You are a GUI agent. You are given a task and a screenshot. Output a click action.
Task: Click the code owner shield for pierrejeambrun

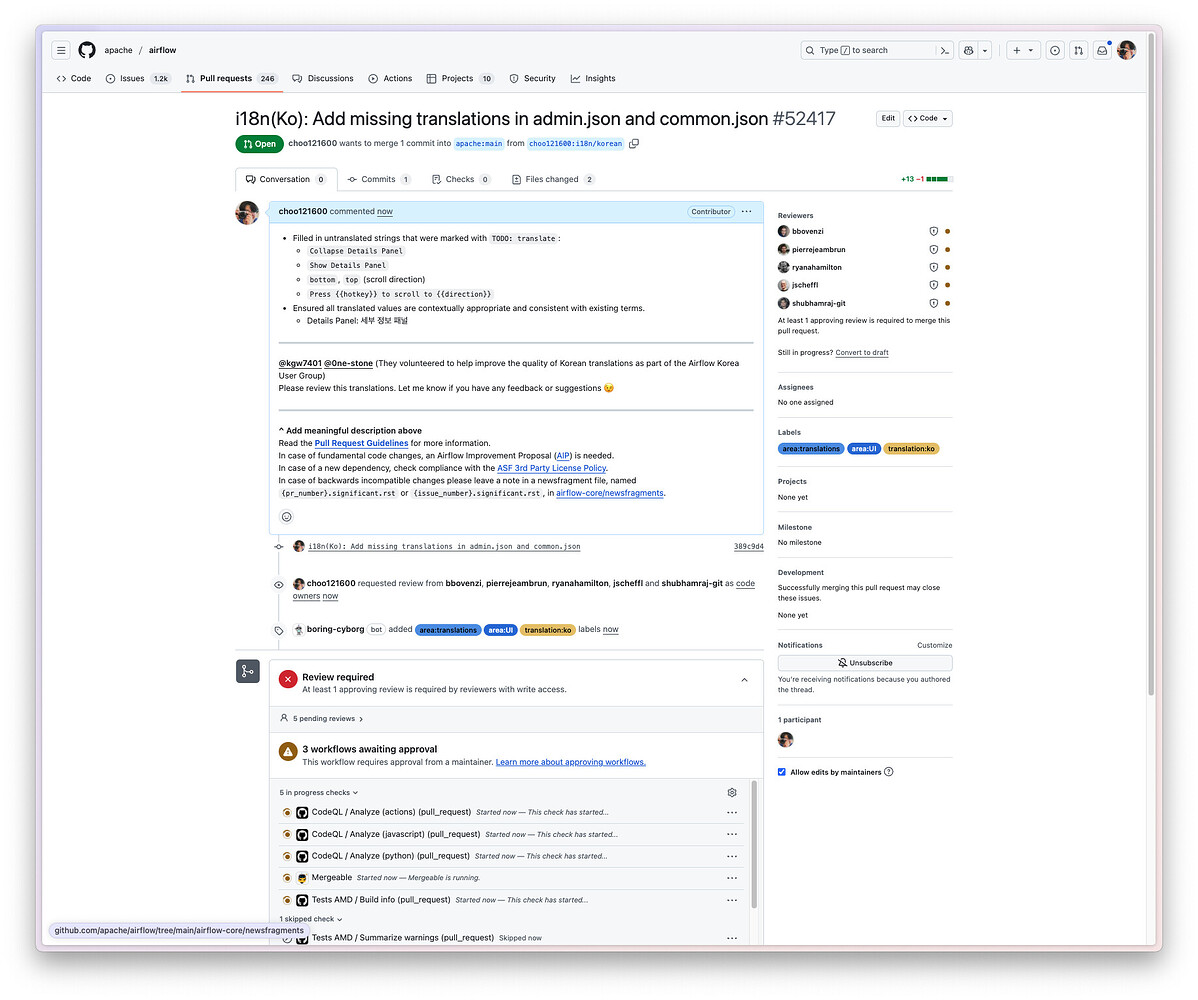coord(933,250)
